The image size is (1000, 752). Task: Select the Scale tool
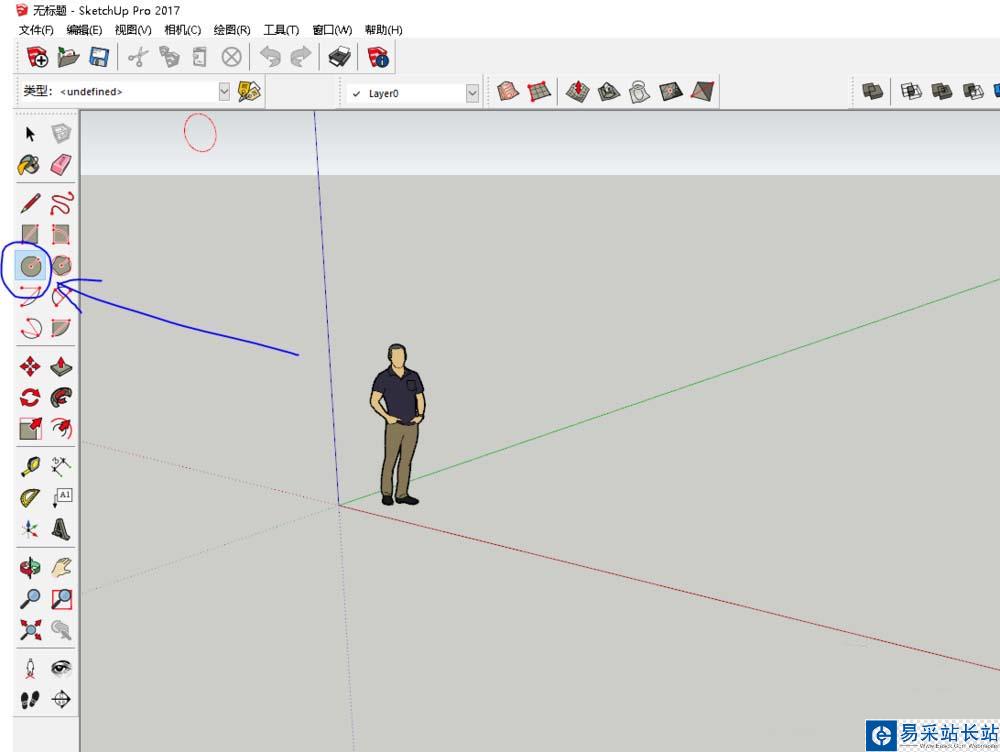click(30, 429)
